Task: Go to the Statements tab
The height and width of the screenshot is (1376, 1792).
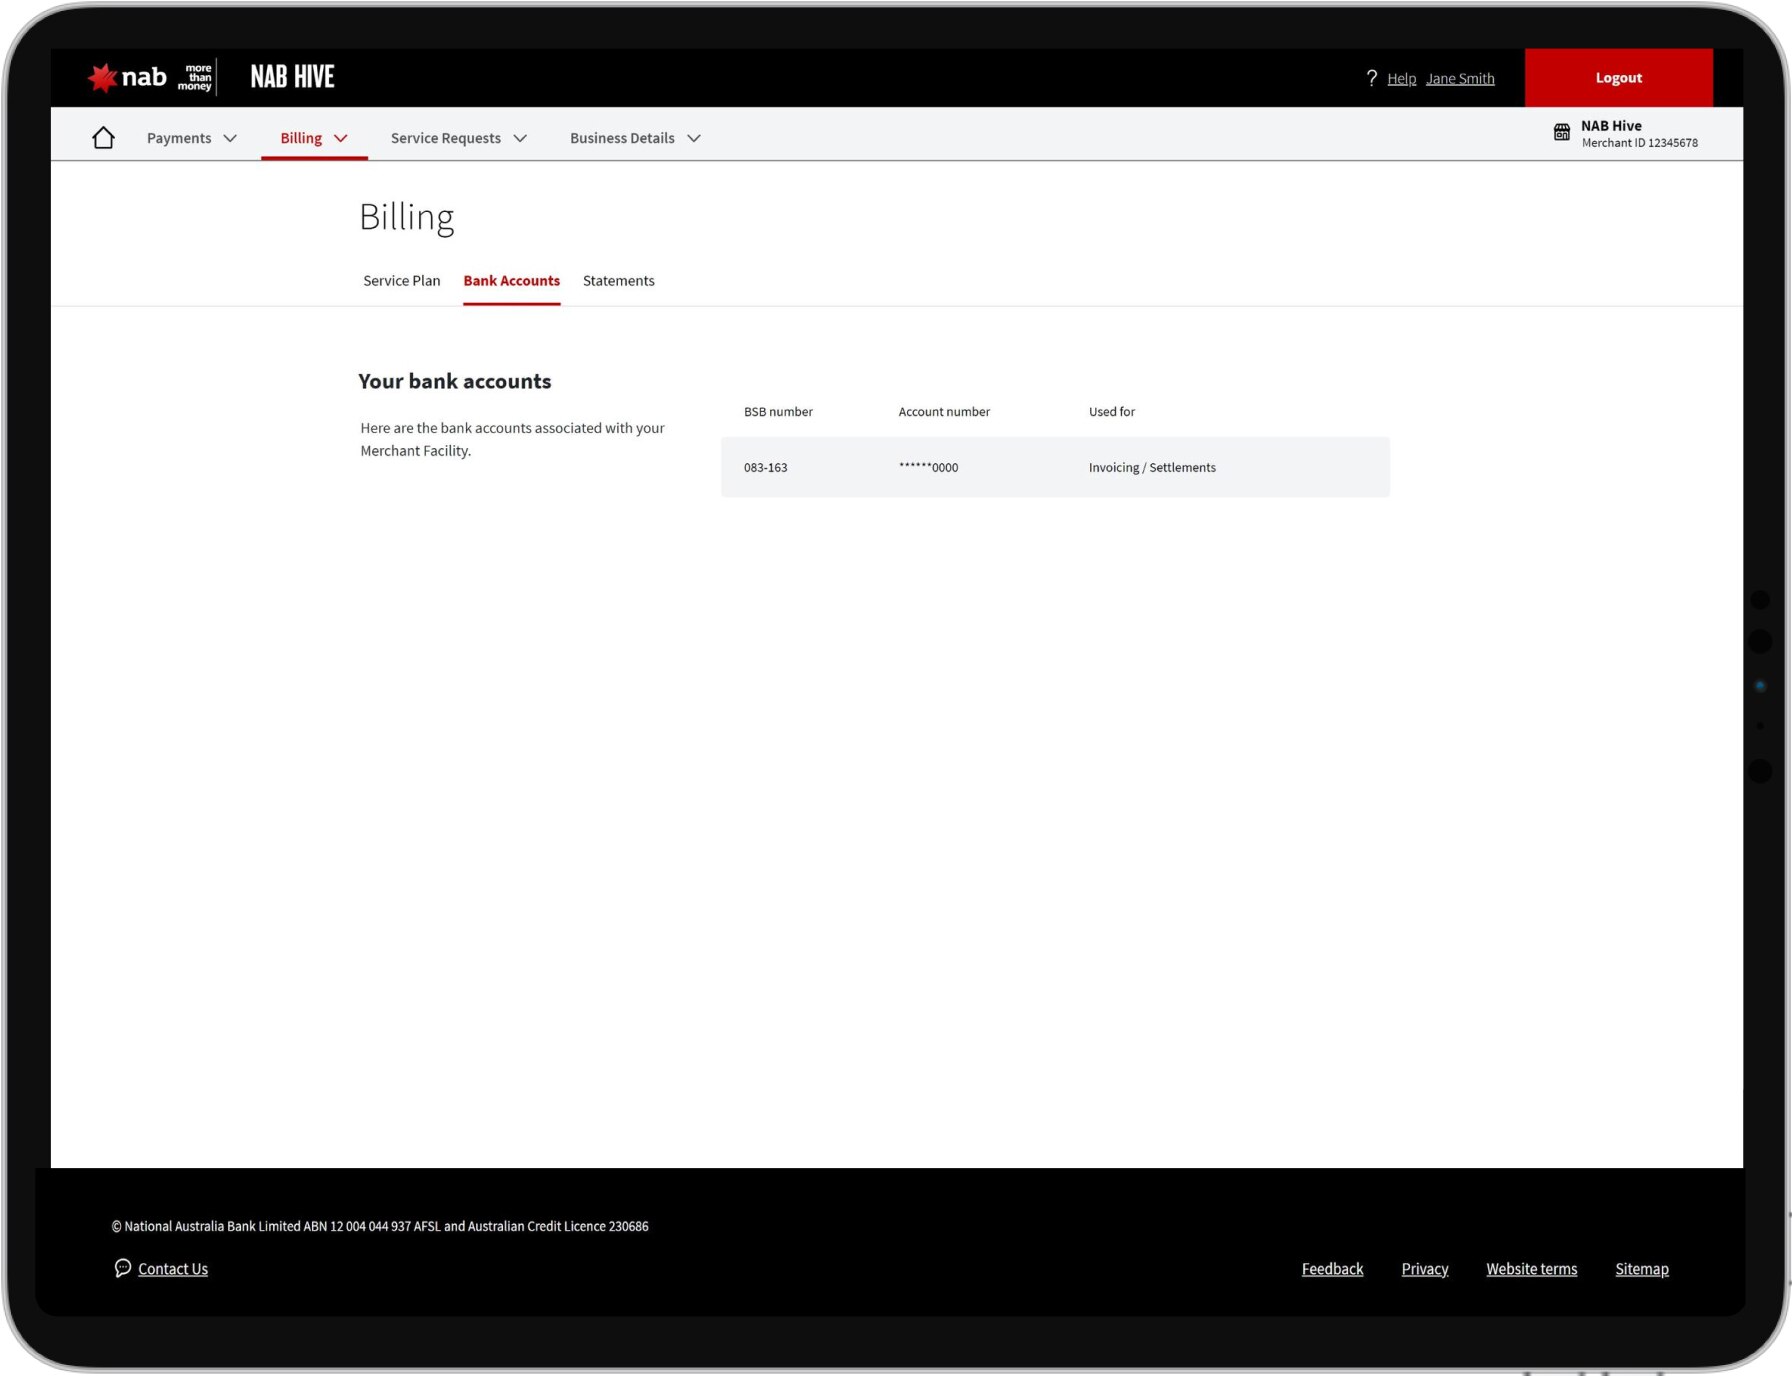Action: (618, 281)
